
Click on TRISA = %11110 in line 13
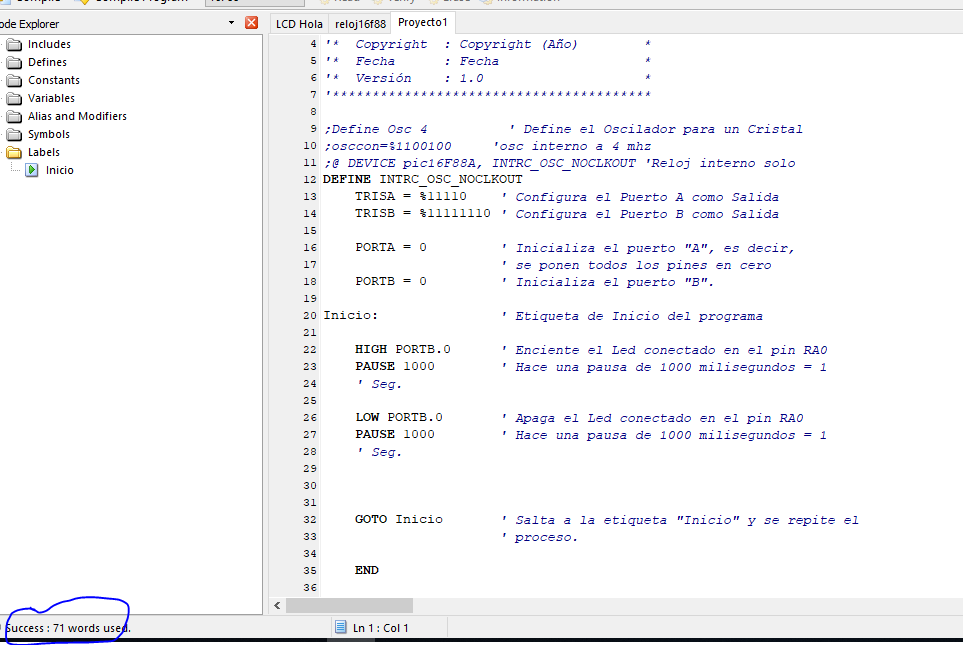tap(410, 197)
